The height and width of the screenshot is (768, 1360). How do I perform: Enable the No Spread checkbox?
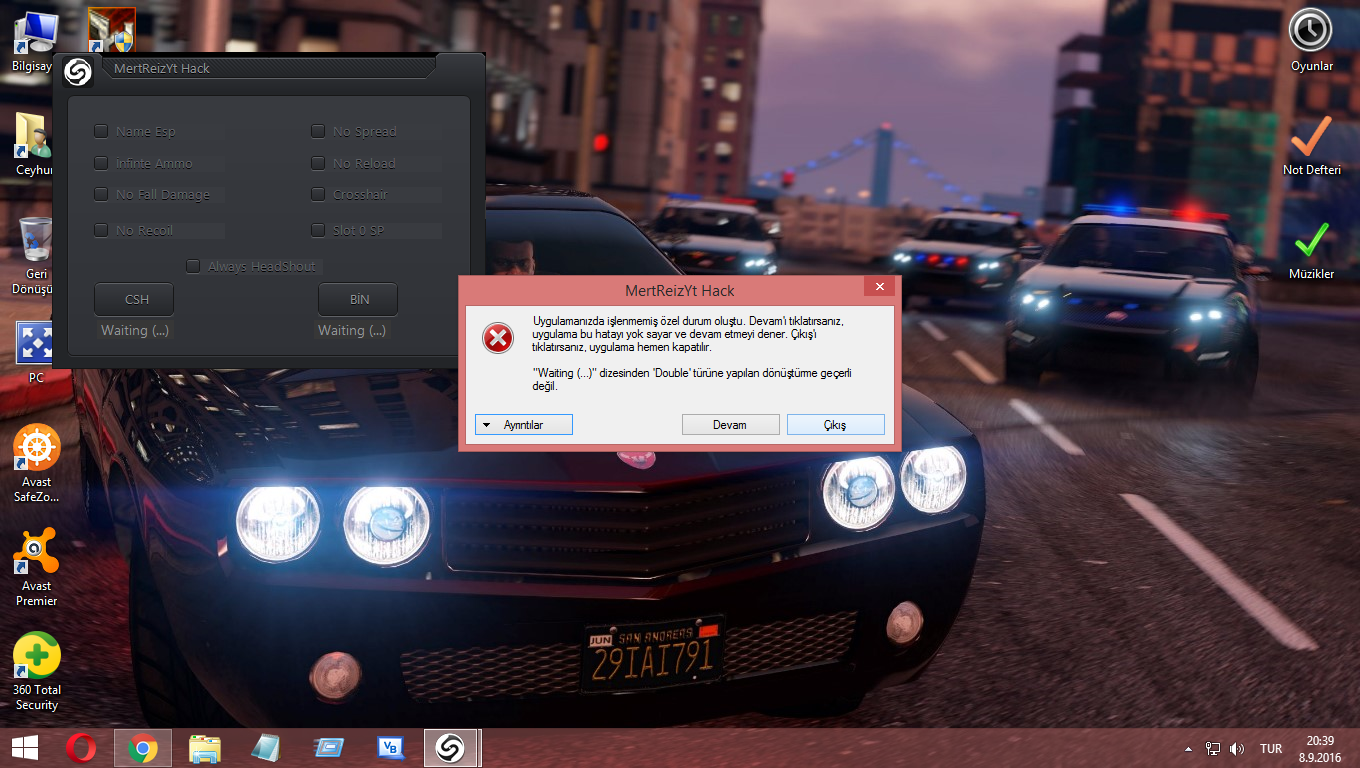(x=318, y=131)
